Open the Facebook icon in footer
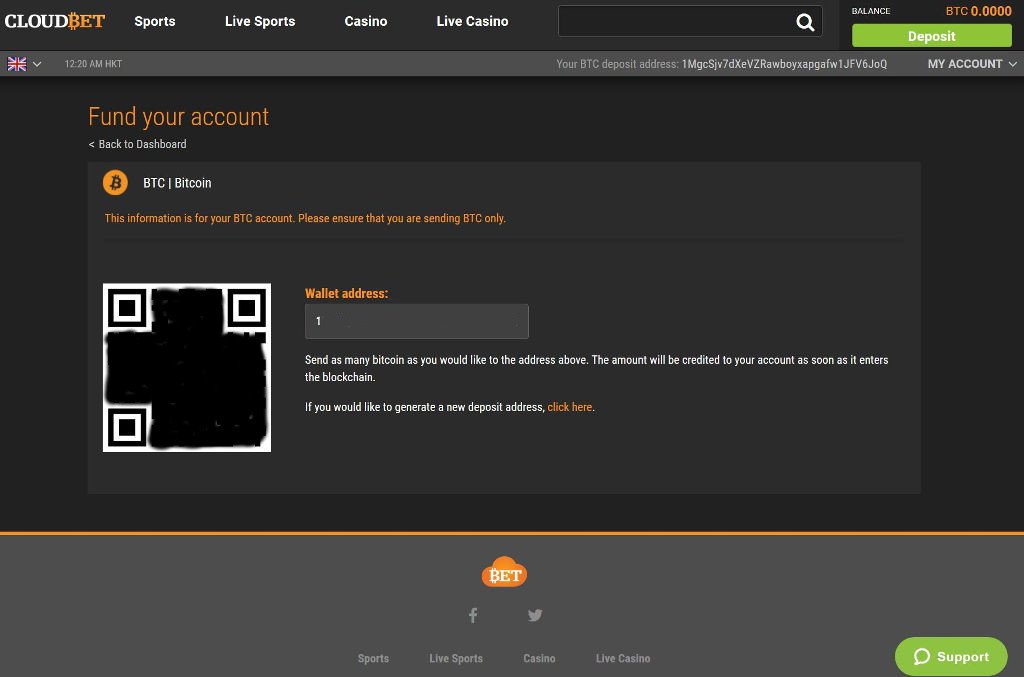1024x677 pixels. tap(473, 615)
